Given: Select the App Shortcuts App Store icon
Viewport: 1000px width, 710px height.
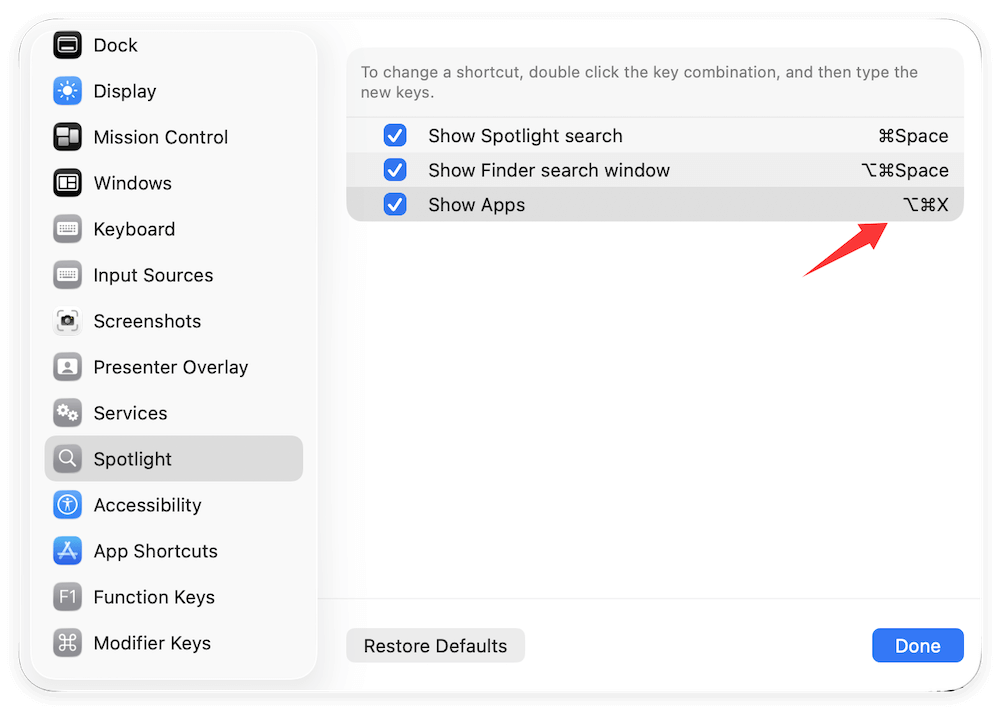Looking at the screenshot, I should [x=66, y=551].
